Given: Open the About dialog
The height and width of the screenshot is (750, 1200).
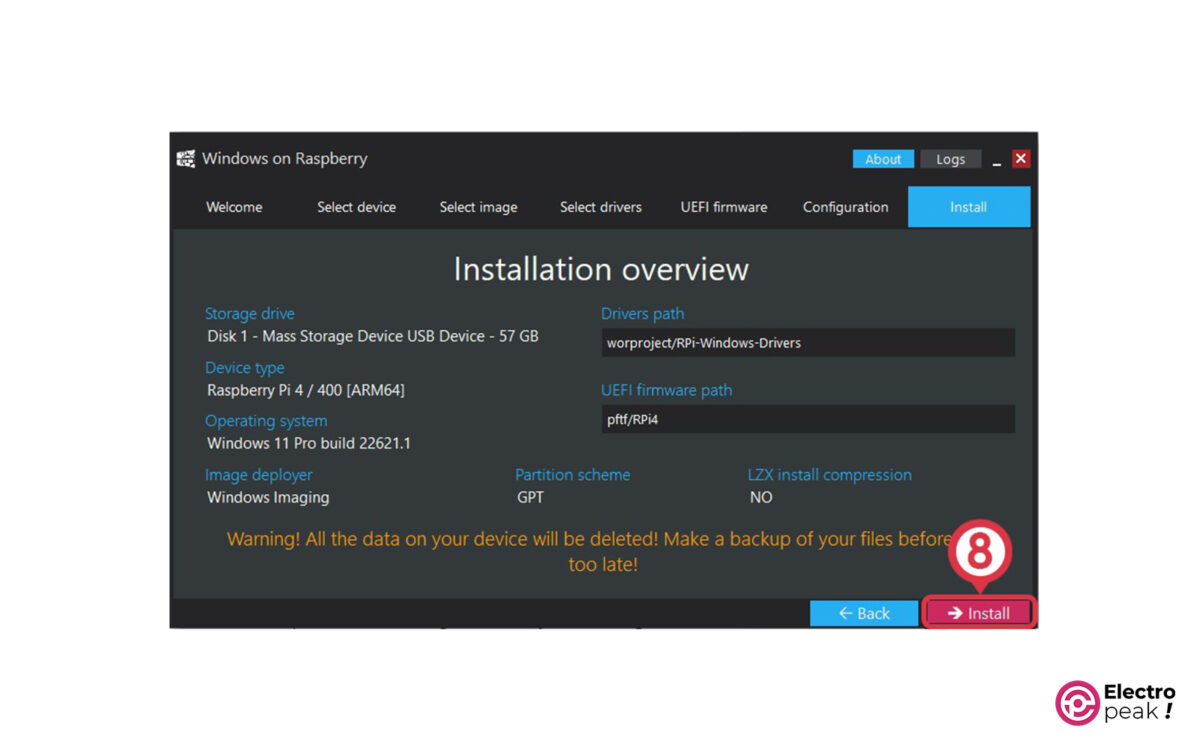Looking at the screenshot, I should pos(882,159).
